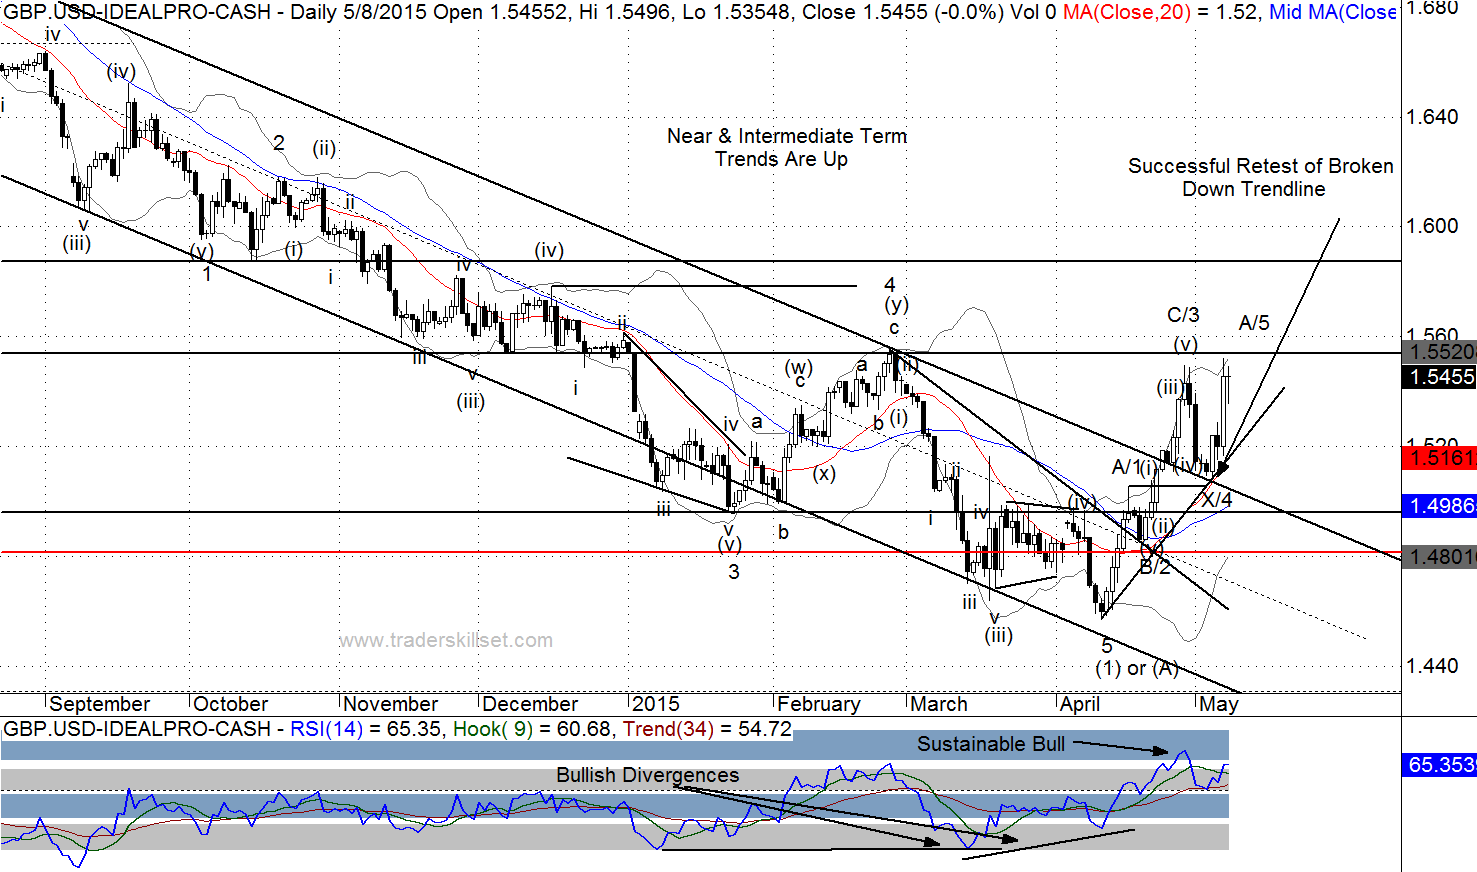Click the B/2 wave label
Image resolution: width=1477 pixels, height=872 pixels.
1155,567
